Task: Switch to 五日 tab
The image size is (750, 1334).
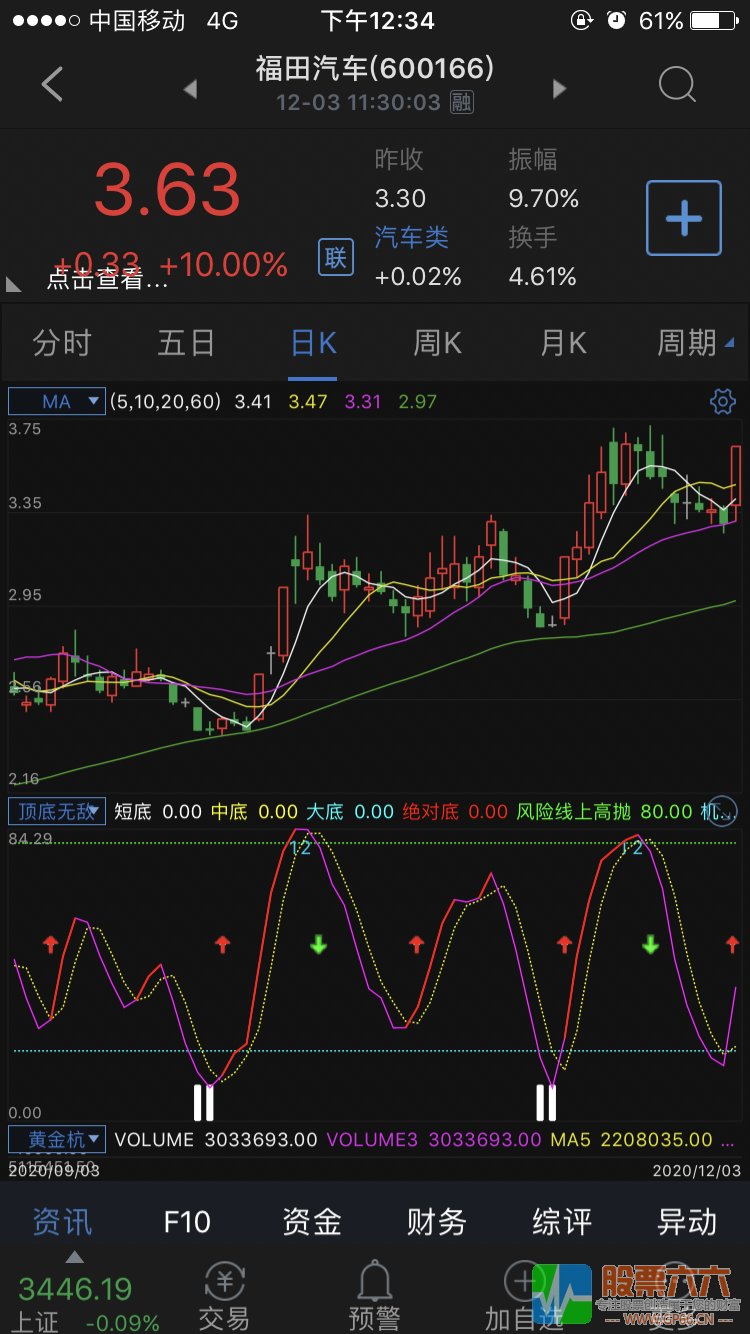Action: click(x=187, y=343)
